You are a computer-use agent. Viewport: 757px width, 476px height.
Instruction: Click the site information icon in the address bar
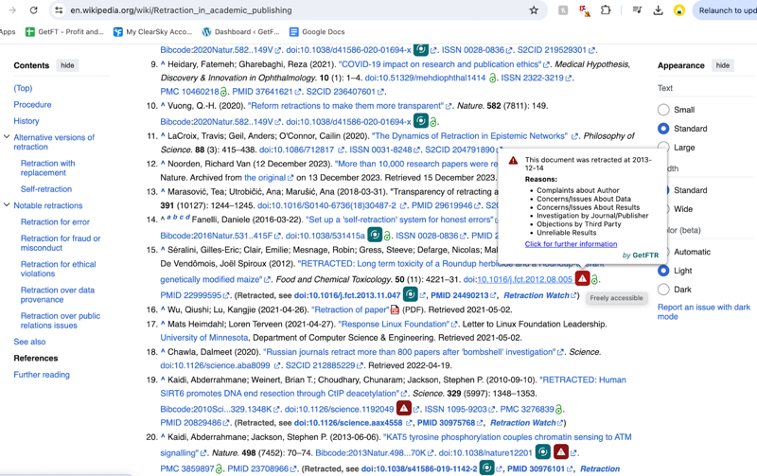[x=58, y=10]
